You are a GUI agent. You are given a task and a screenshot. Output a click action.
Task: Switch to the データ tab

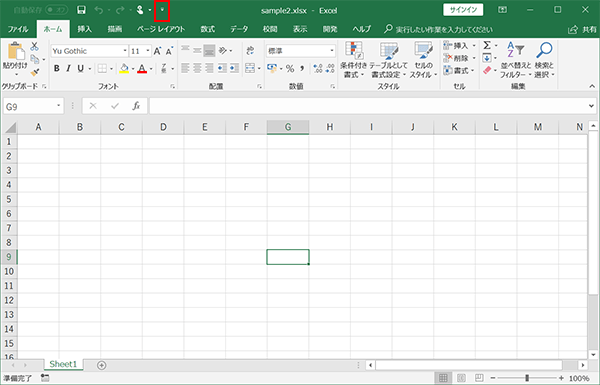pos(239,29)
